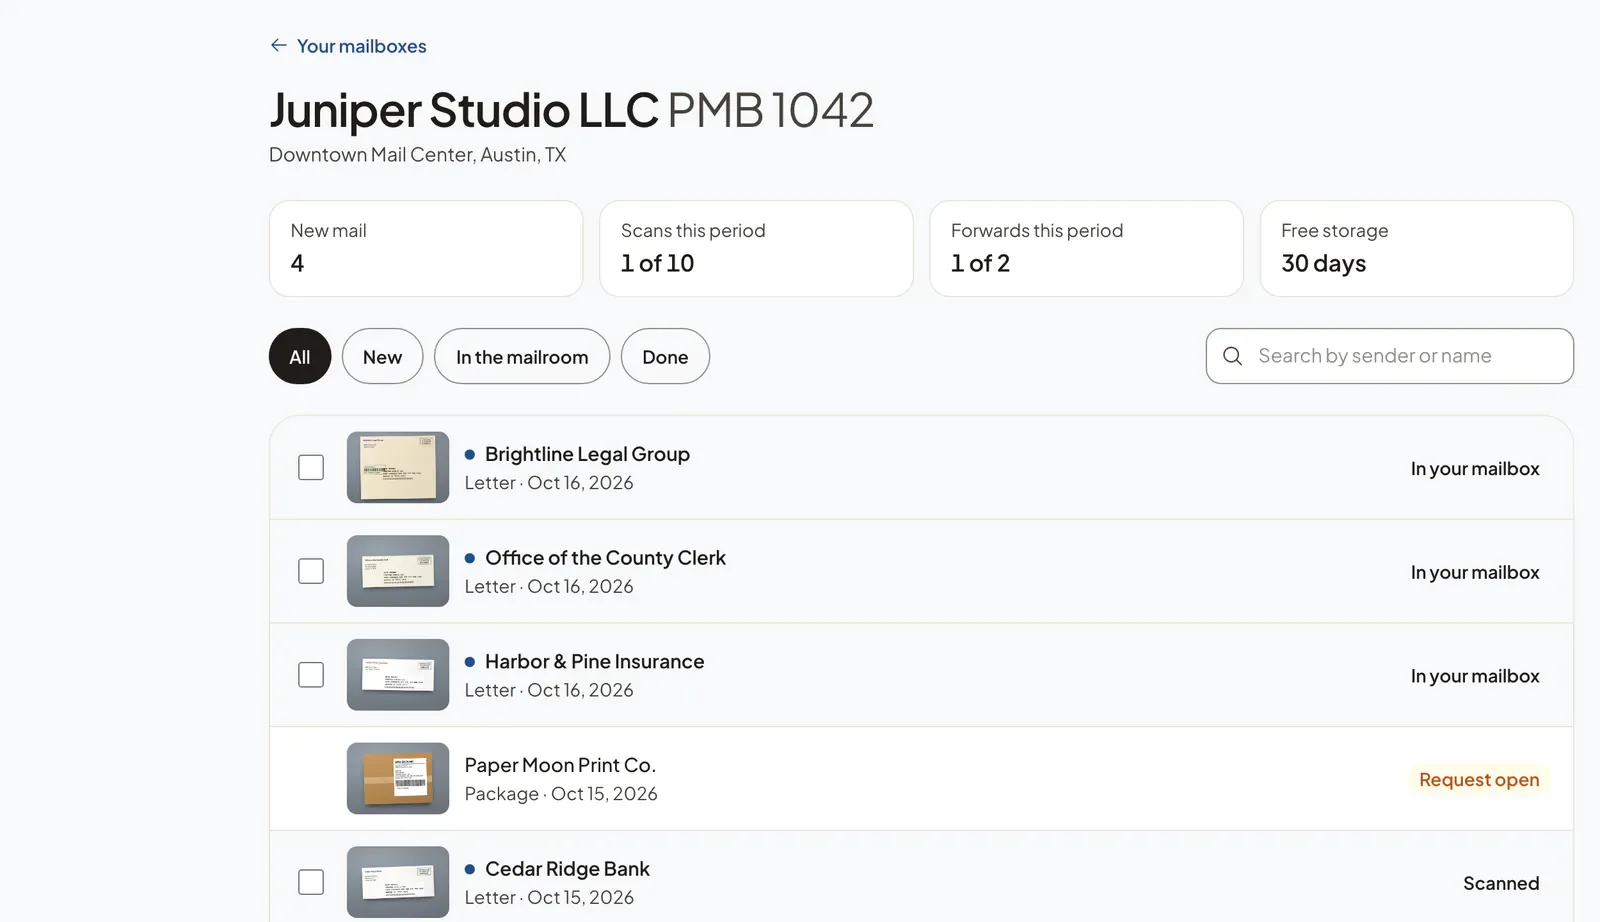This screenshot has height=922, width=1600.
Task: Open the Brightline Legal Group envelope thumbnail
Action: coord(398,467)
